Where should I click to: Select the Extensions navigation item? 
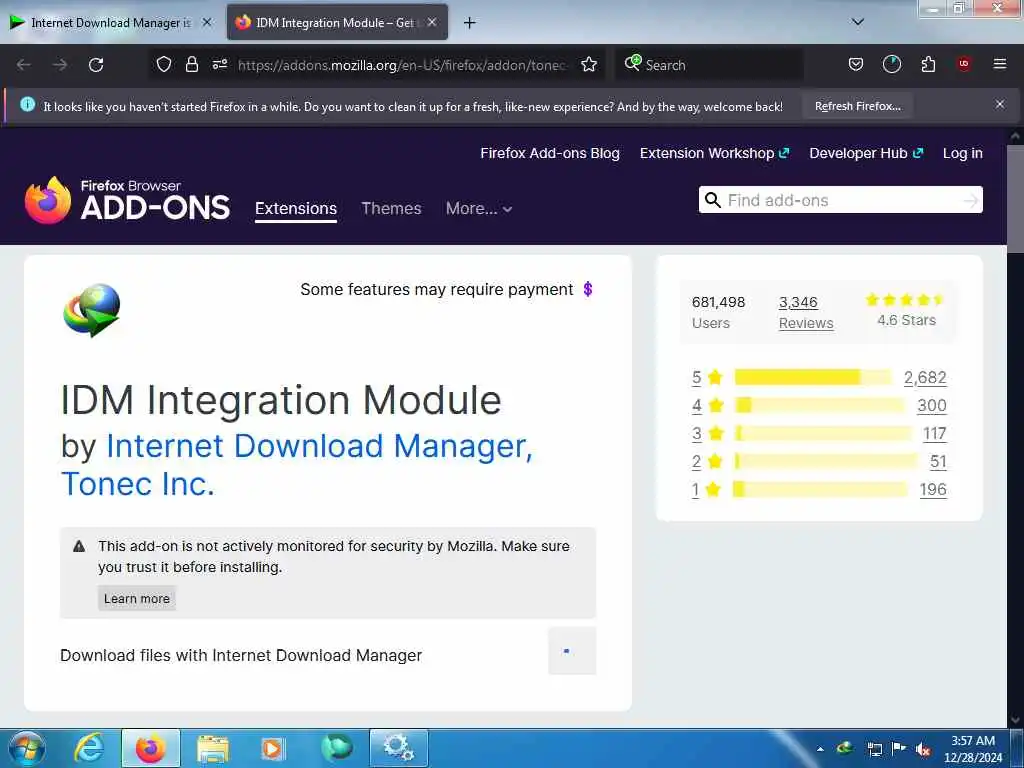(296, 208)
